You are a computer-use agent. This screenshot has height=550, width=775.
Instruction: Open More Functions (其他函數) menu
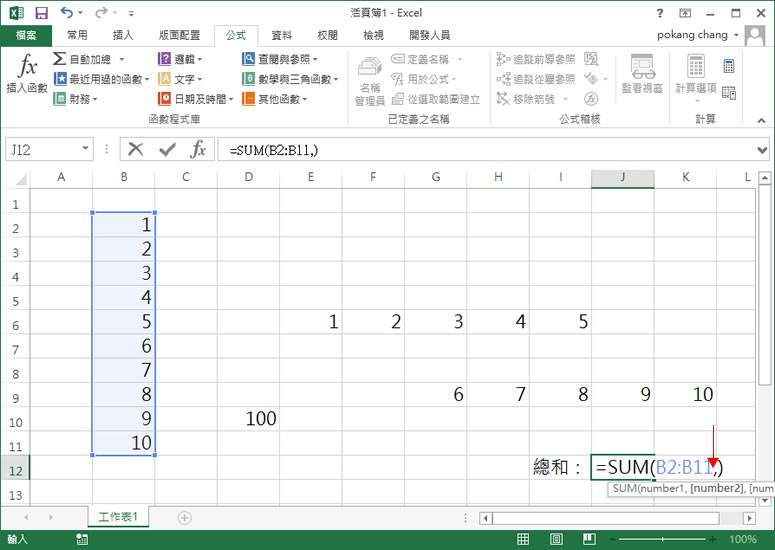275,99
